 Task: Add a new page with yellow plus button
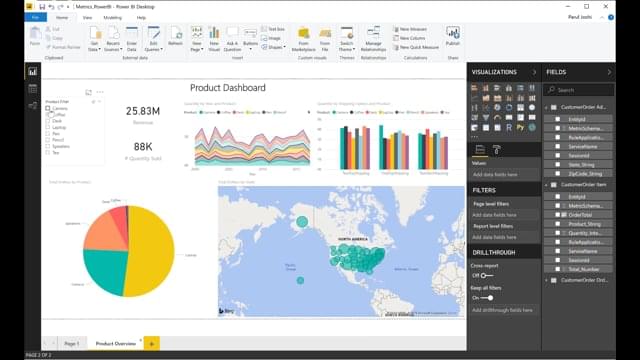151,344
